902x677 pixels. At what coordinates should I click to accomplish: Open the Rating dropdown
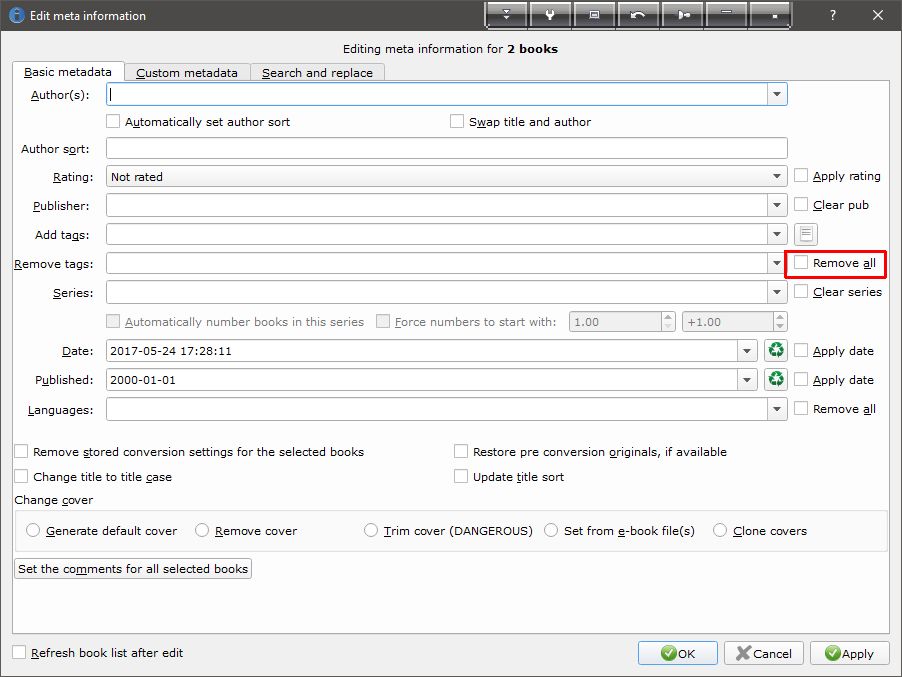tap(777, 177)
